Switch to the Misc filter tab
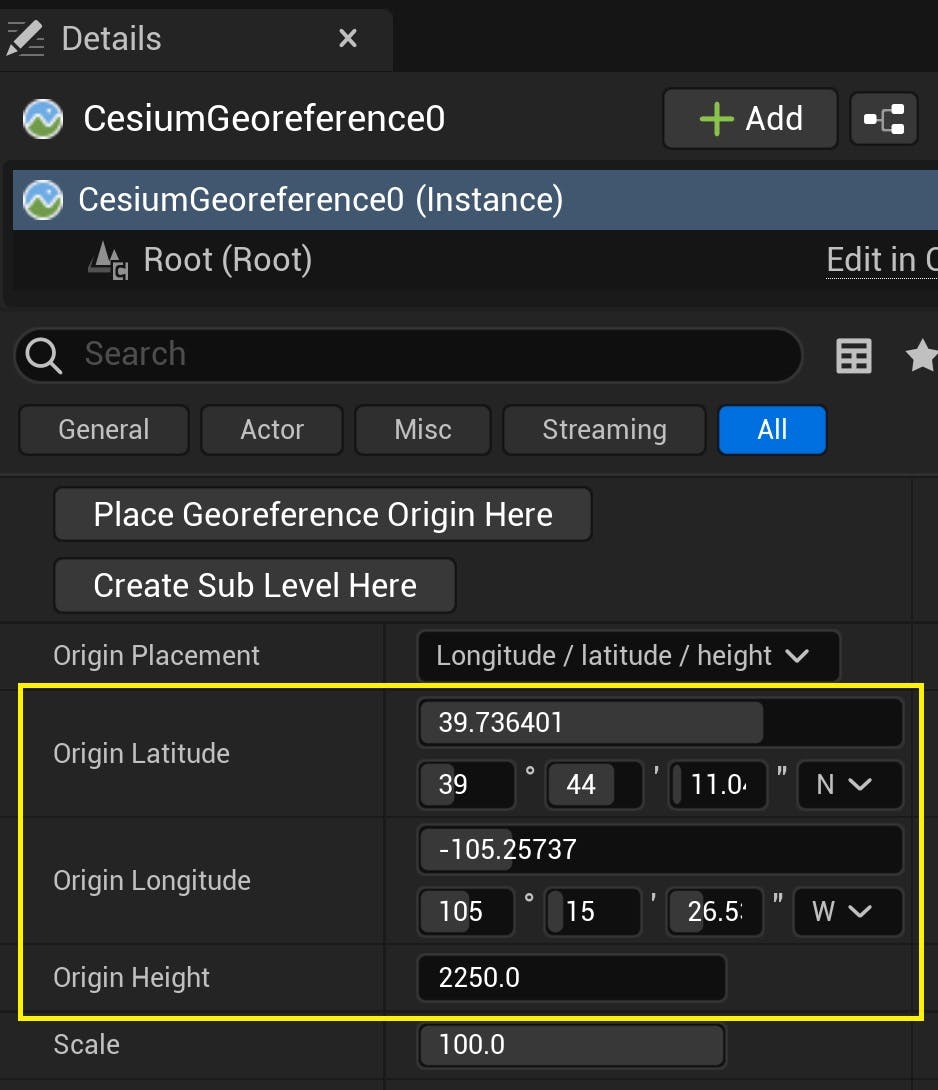The width and height of the screenshot is (938, 1090). pyautogui.click(x=423, y=430)
